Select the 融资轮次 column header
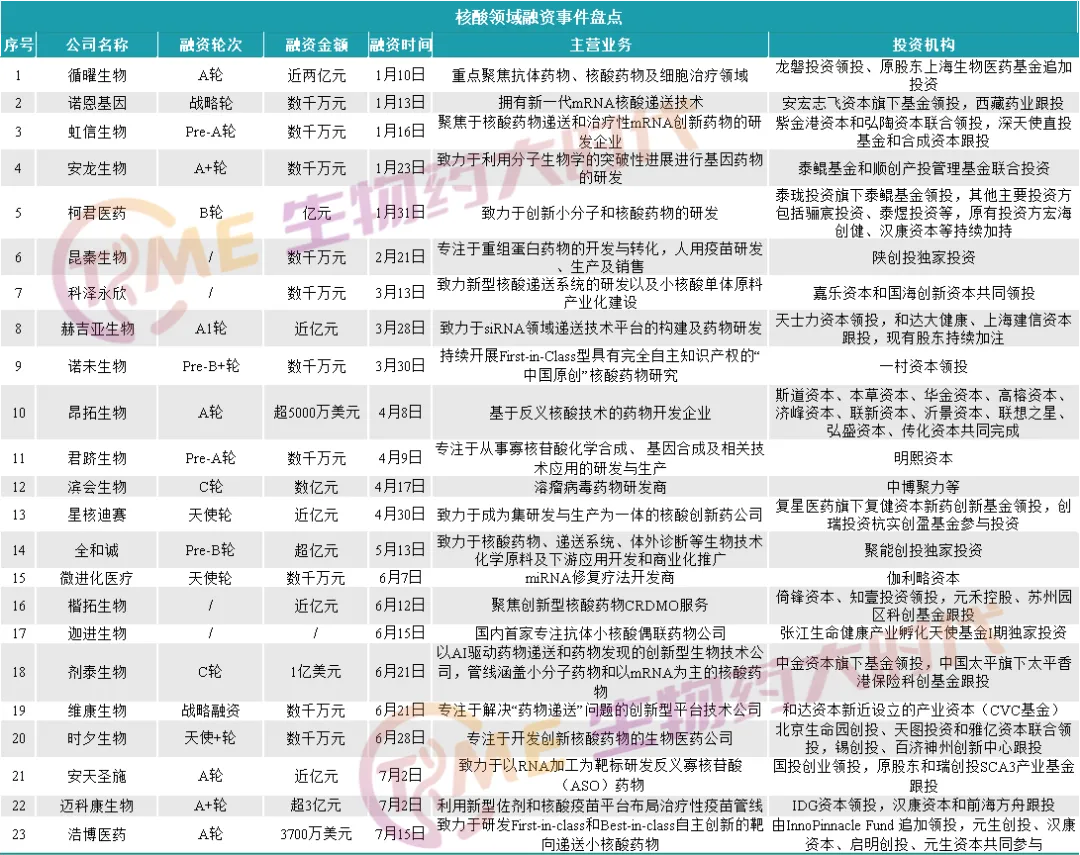The image size is (1080, 855). point(211,45)
